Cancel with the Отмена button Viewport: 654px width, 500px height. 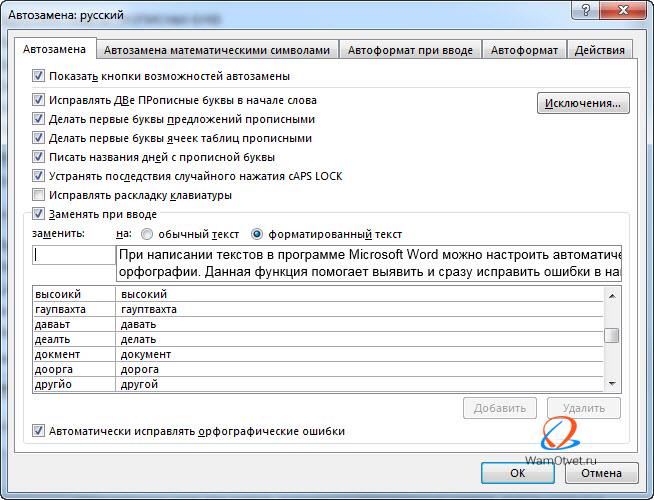pyautogui.click(x=601, y=473)
